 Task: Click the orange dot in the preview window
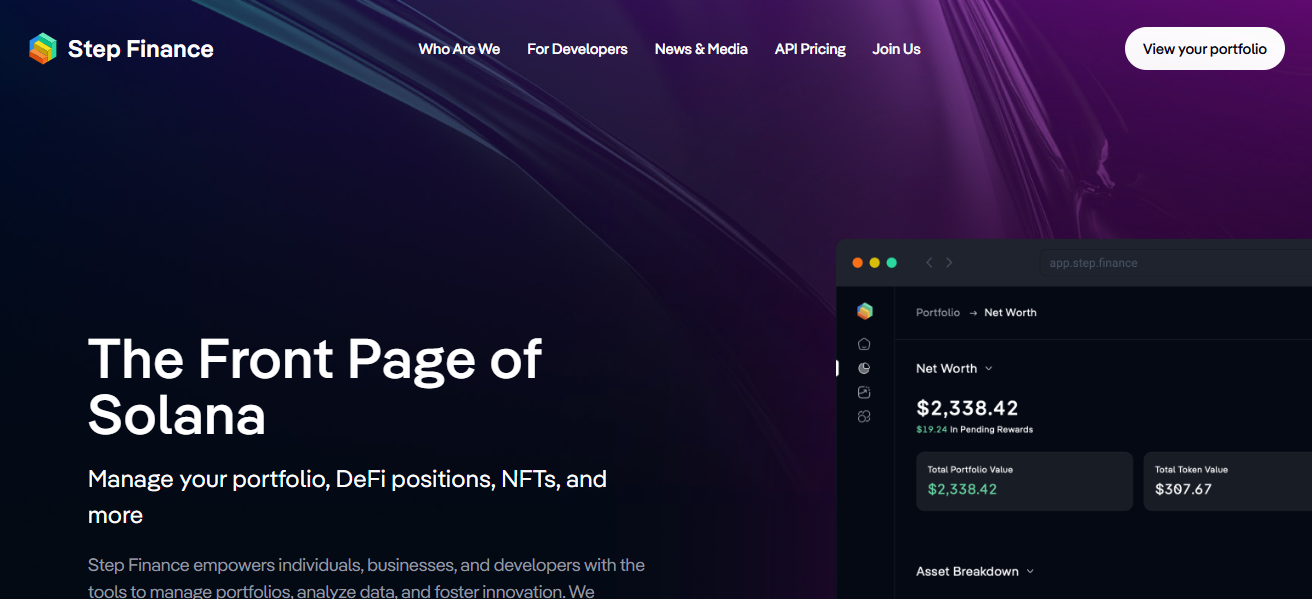[857, 263]
